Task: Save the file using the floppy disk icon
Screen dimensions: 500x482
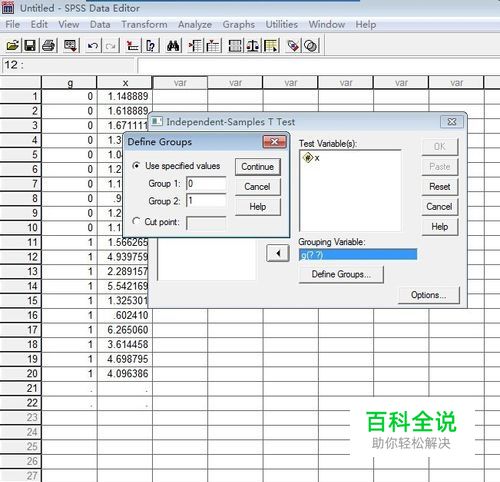Action: point(30,45)
